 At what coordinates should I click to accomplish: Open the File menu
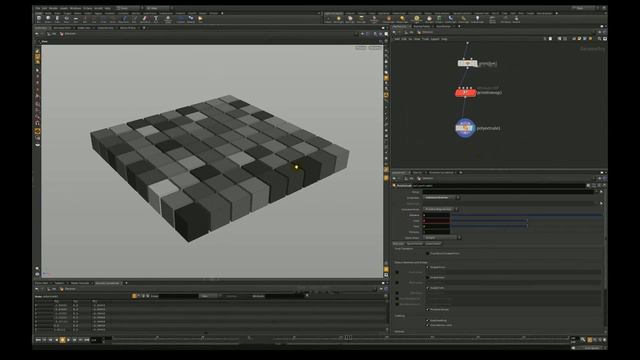(38, 8)
